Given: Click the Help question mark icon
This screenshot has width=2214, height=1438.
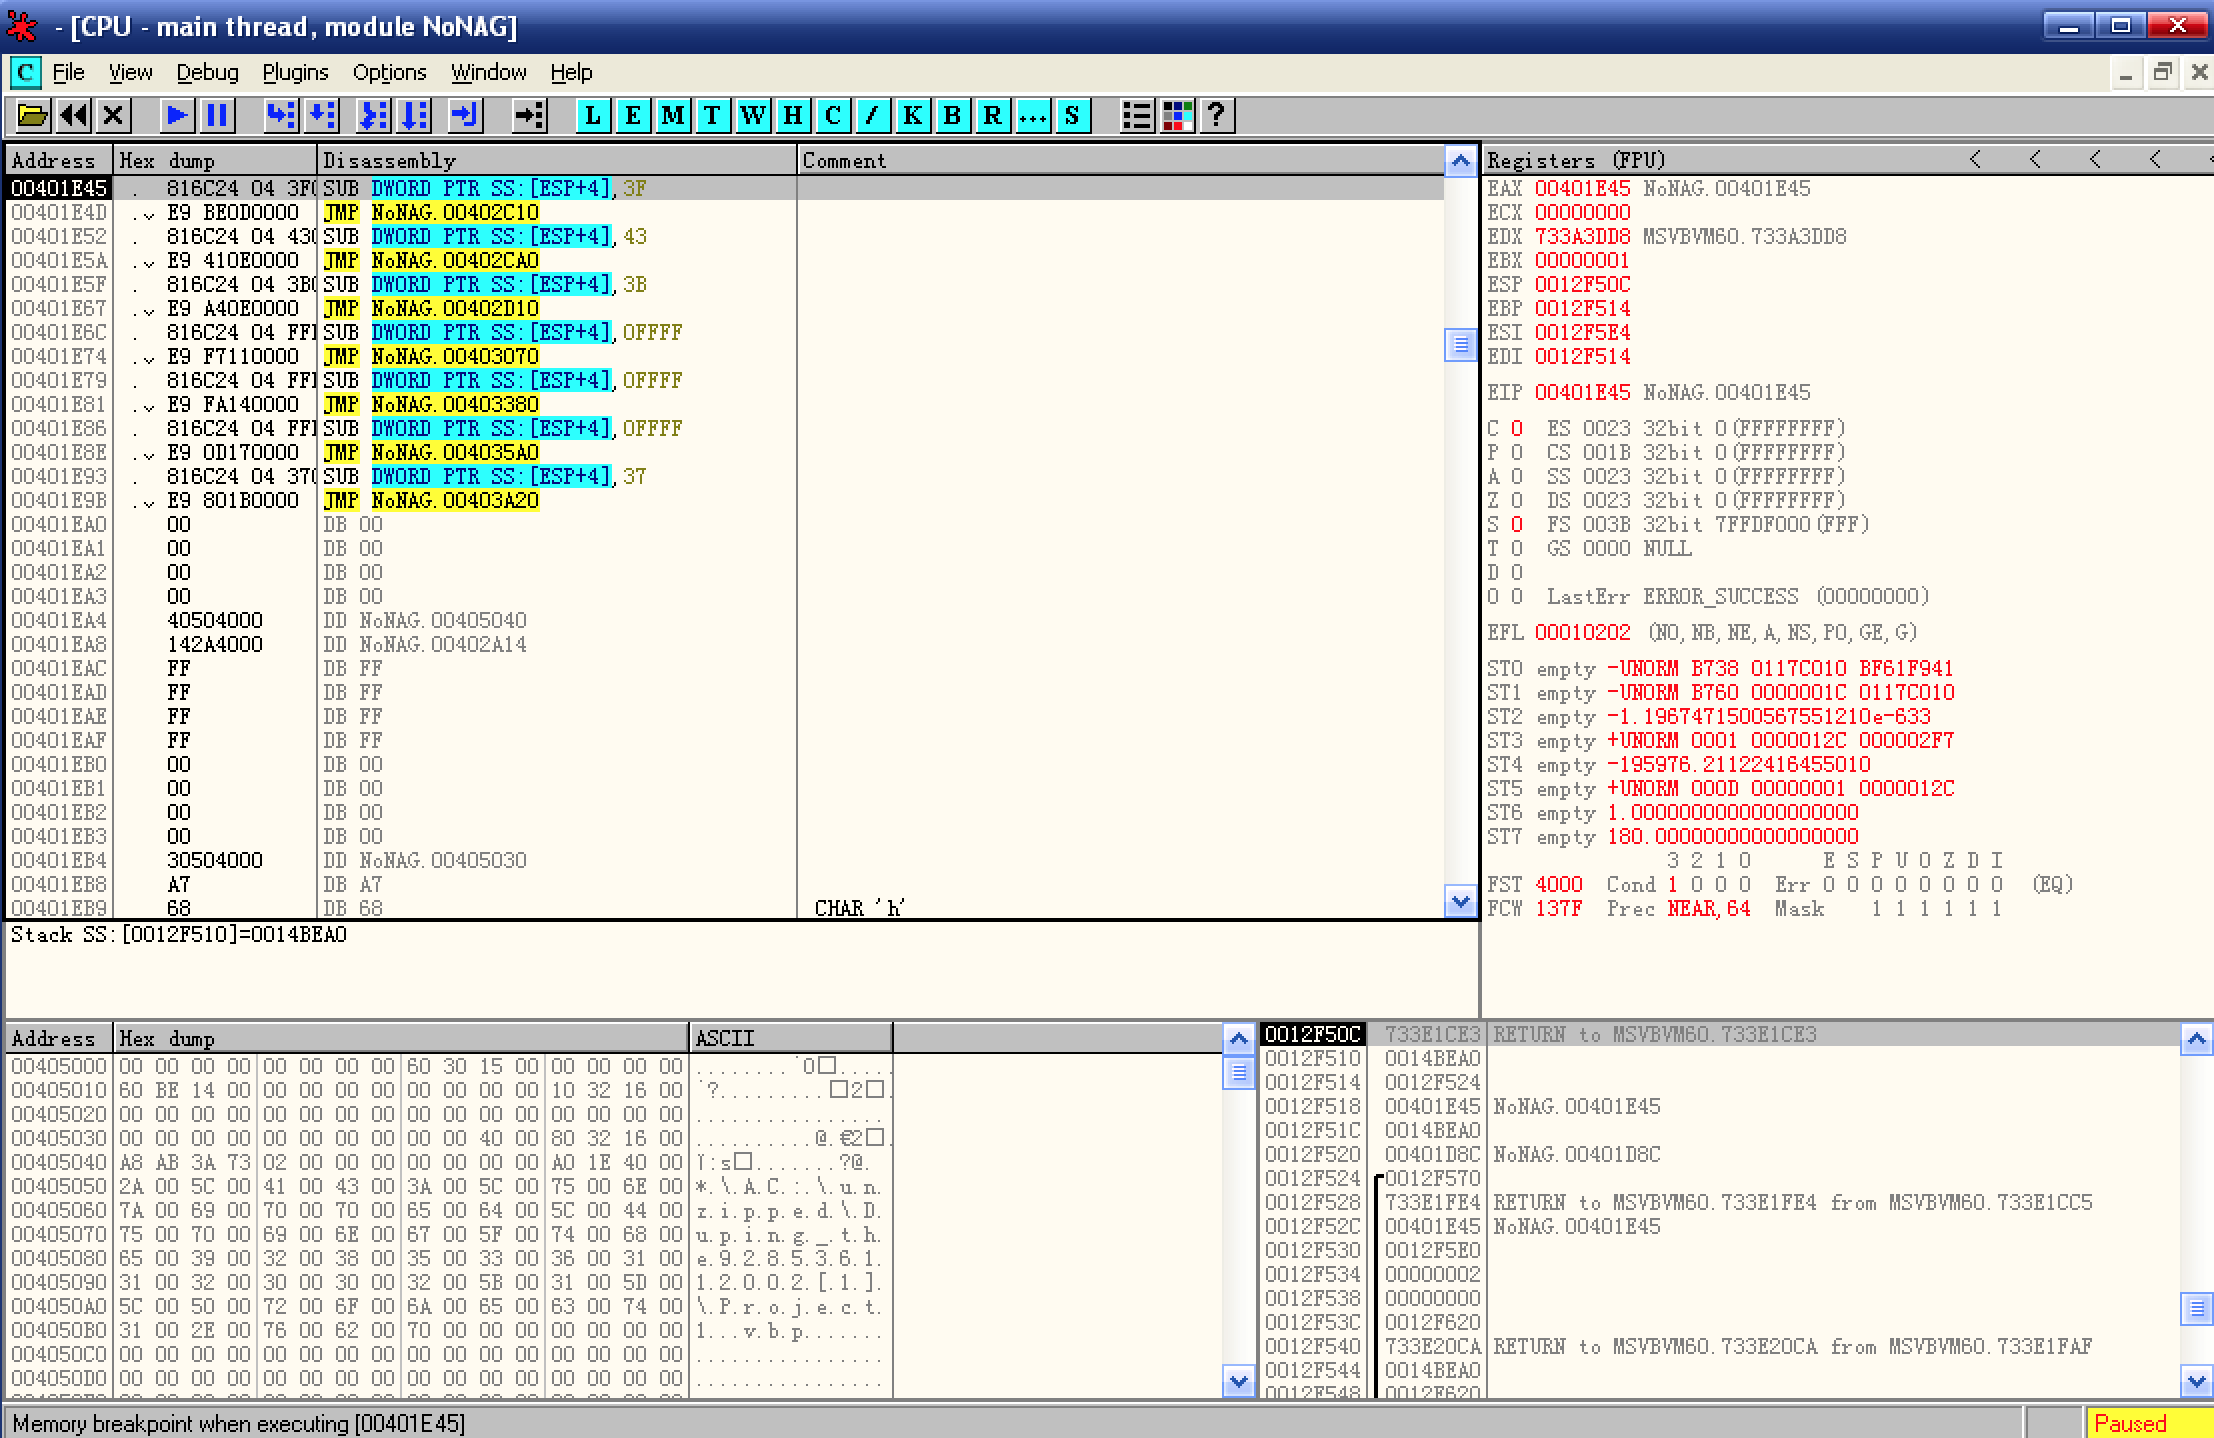Looking at the screenshot, I should [1216, 116].
